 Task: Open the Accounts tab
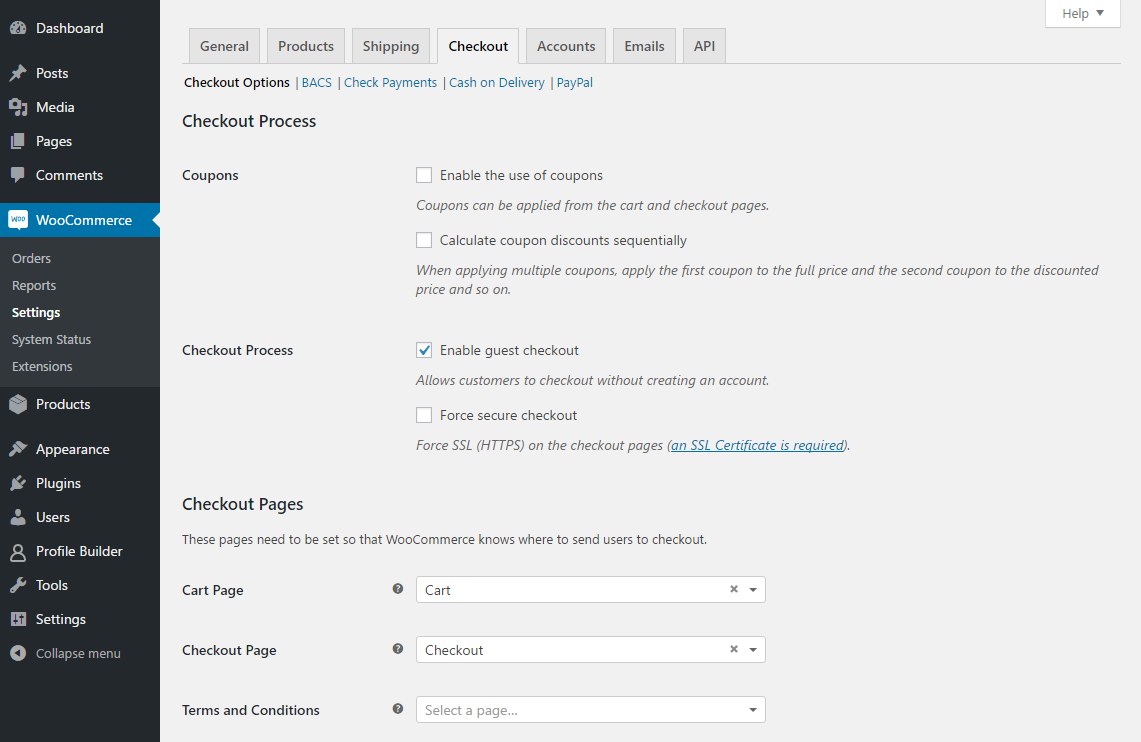coord(566,46)
